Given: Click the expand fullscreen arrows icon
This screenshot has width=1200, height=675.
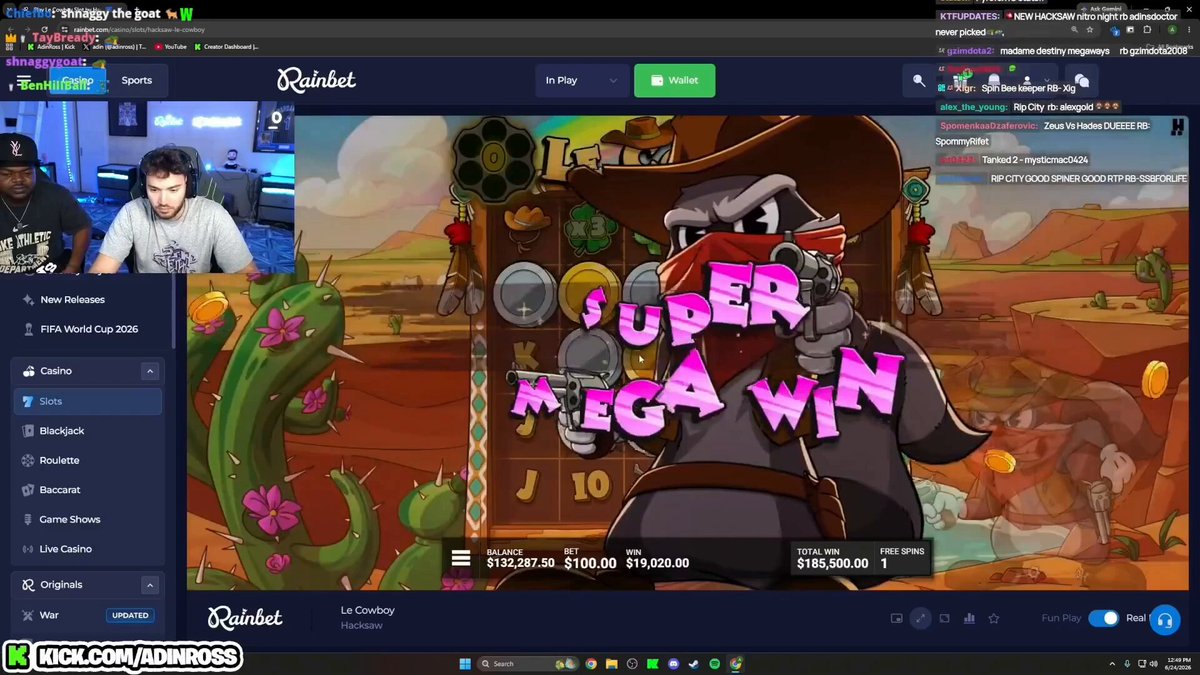Looking at the screenshot, I should 921,618.
